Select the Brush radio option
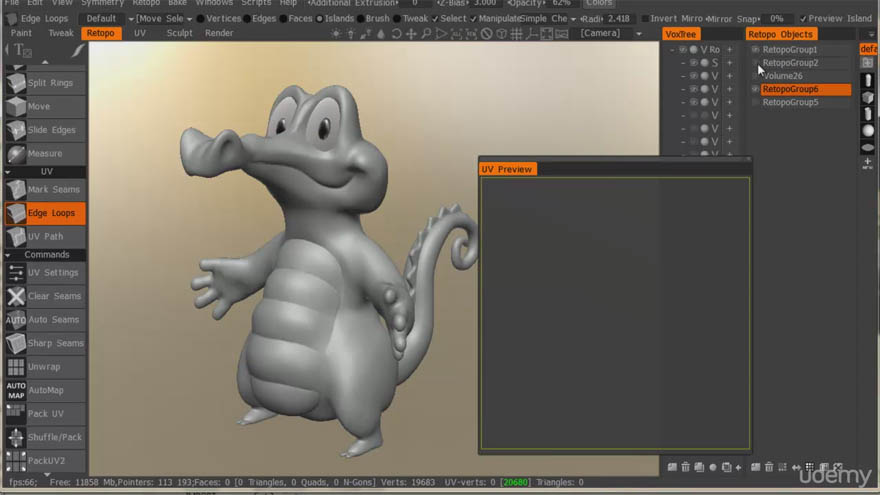Viewport: 880px width, 495px height. coord(373,19)
